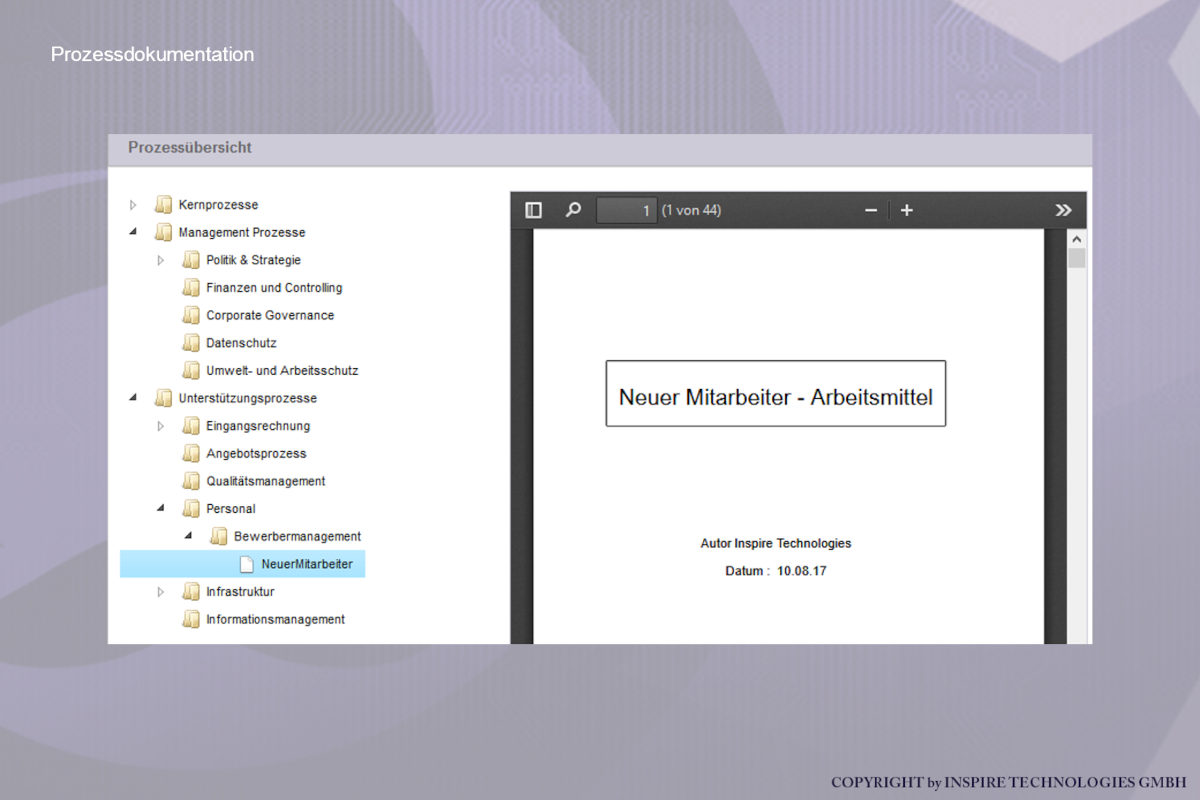Expand the Kernprozesse tree node
Screen dimensions: 1200x800
(x=134, y=205)
